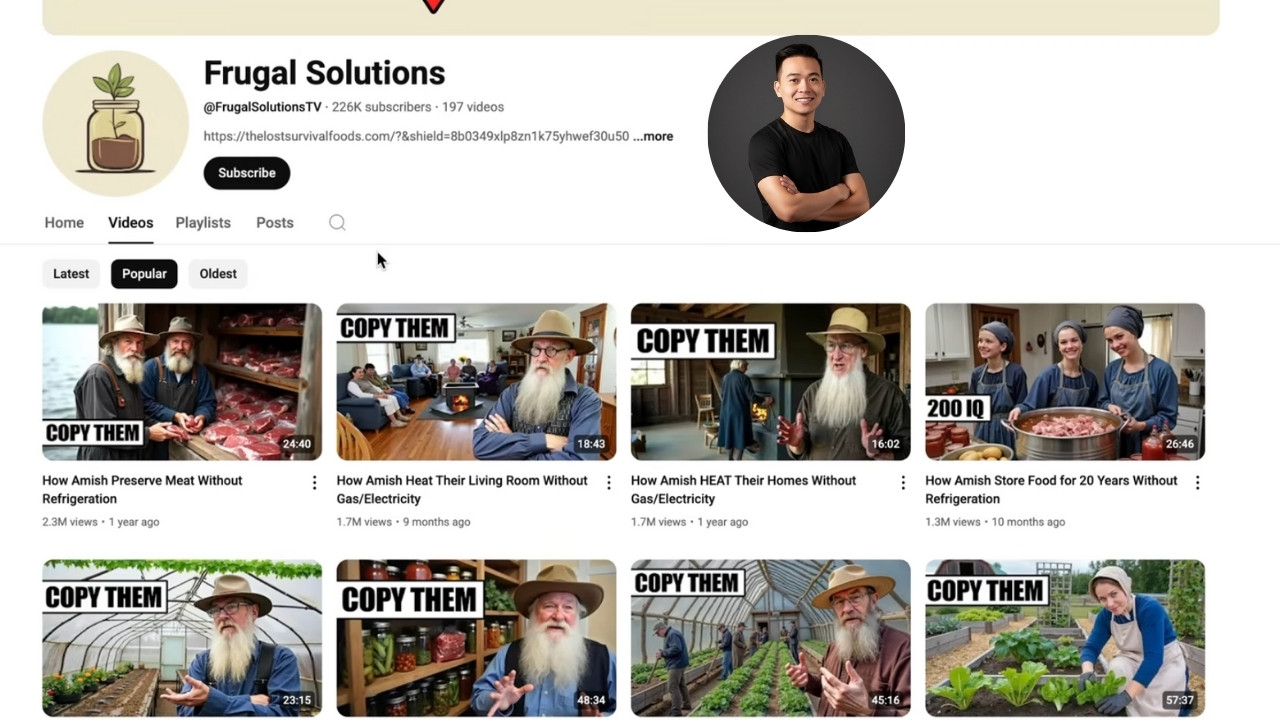Image resolution: width=1280 pixels, height=720 pixels.
Task: Click the Subscribe button
Action: 246,172
